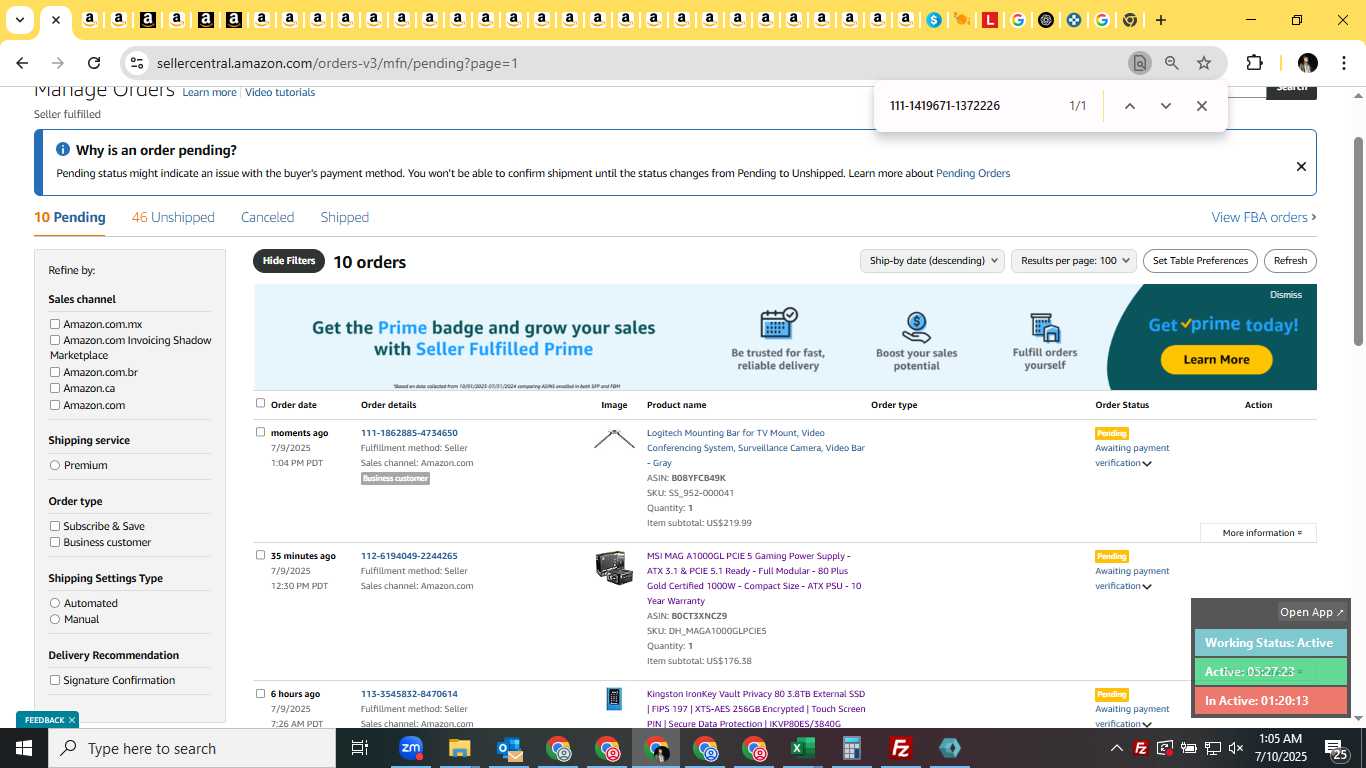This screenshot has height=768, width=1366.
Task: Open File Explorer from the taskbar
Action: pos(459,748)
